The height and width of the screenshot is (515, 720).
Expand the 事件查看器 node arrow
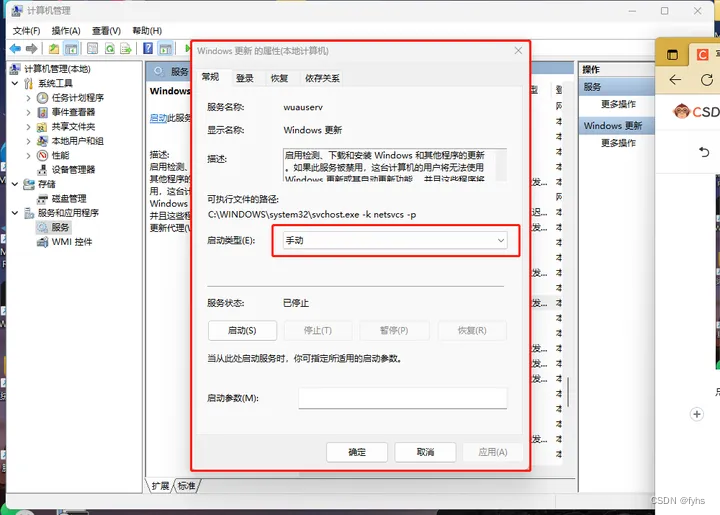28,112
